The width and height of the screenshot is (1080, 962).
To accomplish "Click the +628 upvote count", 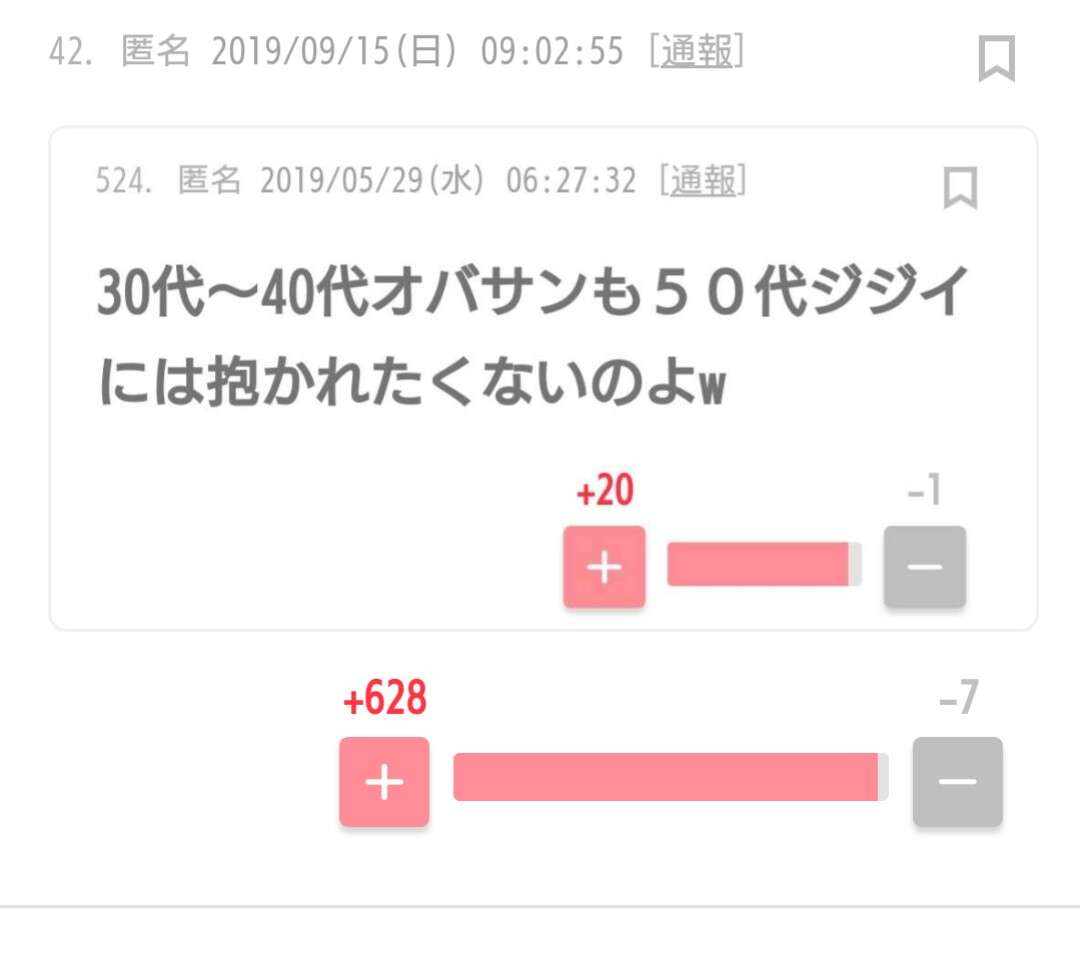I will [x=385, y=700].
